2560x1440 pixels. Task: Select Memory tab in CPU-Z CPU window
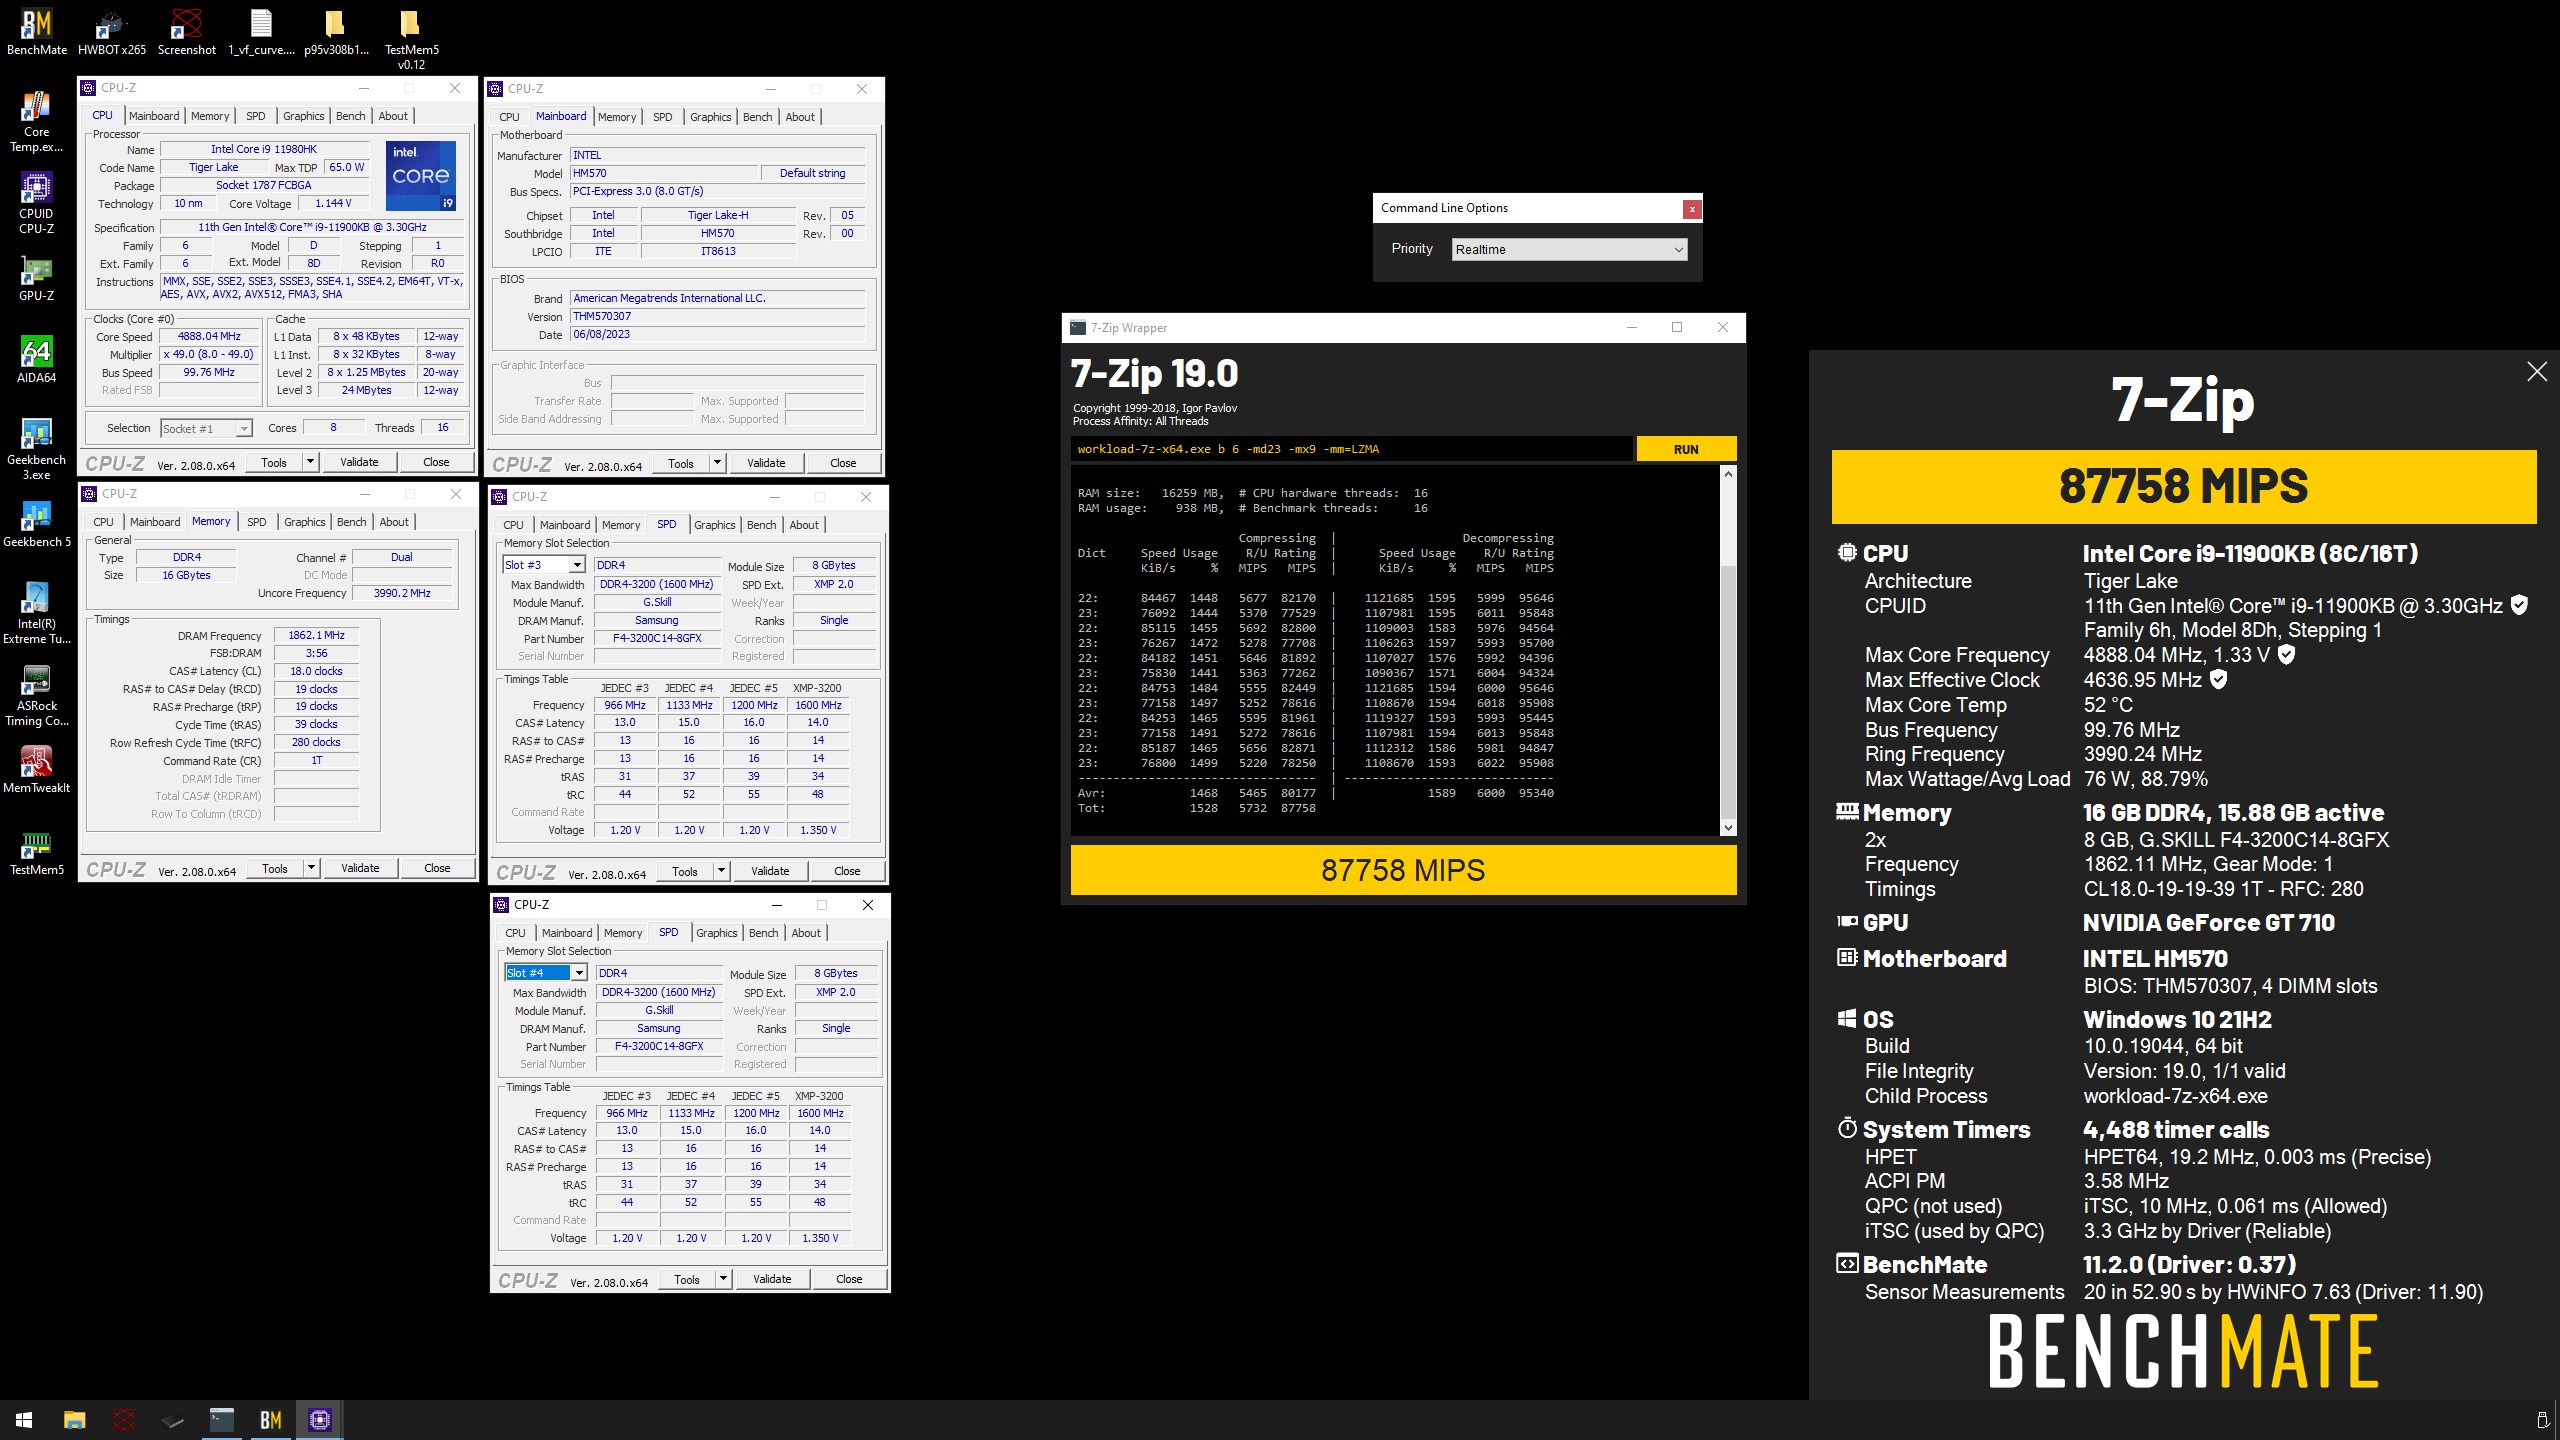coord(210,116)
